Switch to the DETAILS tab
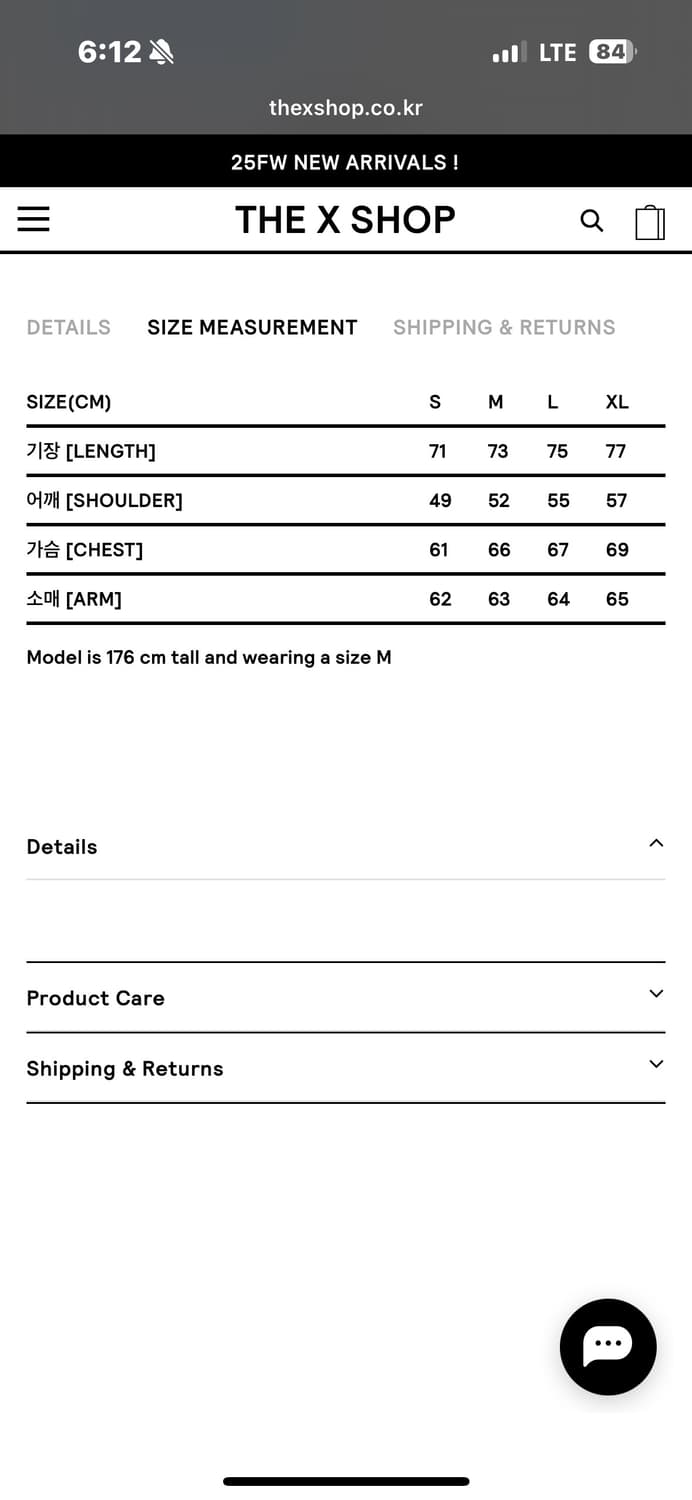The height and width of the screenshot is (1500, 692). pos(68,327)
